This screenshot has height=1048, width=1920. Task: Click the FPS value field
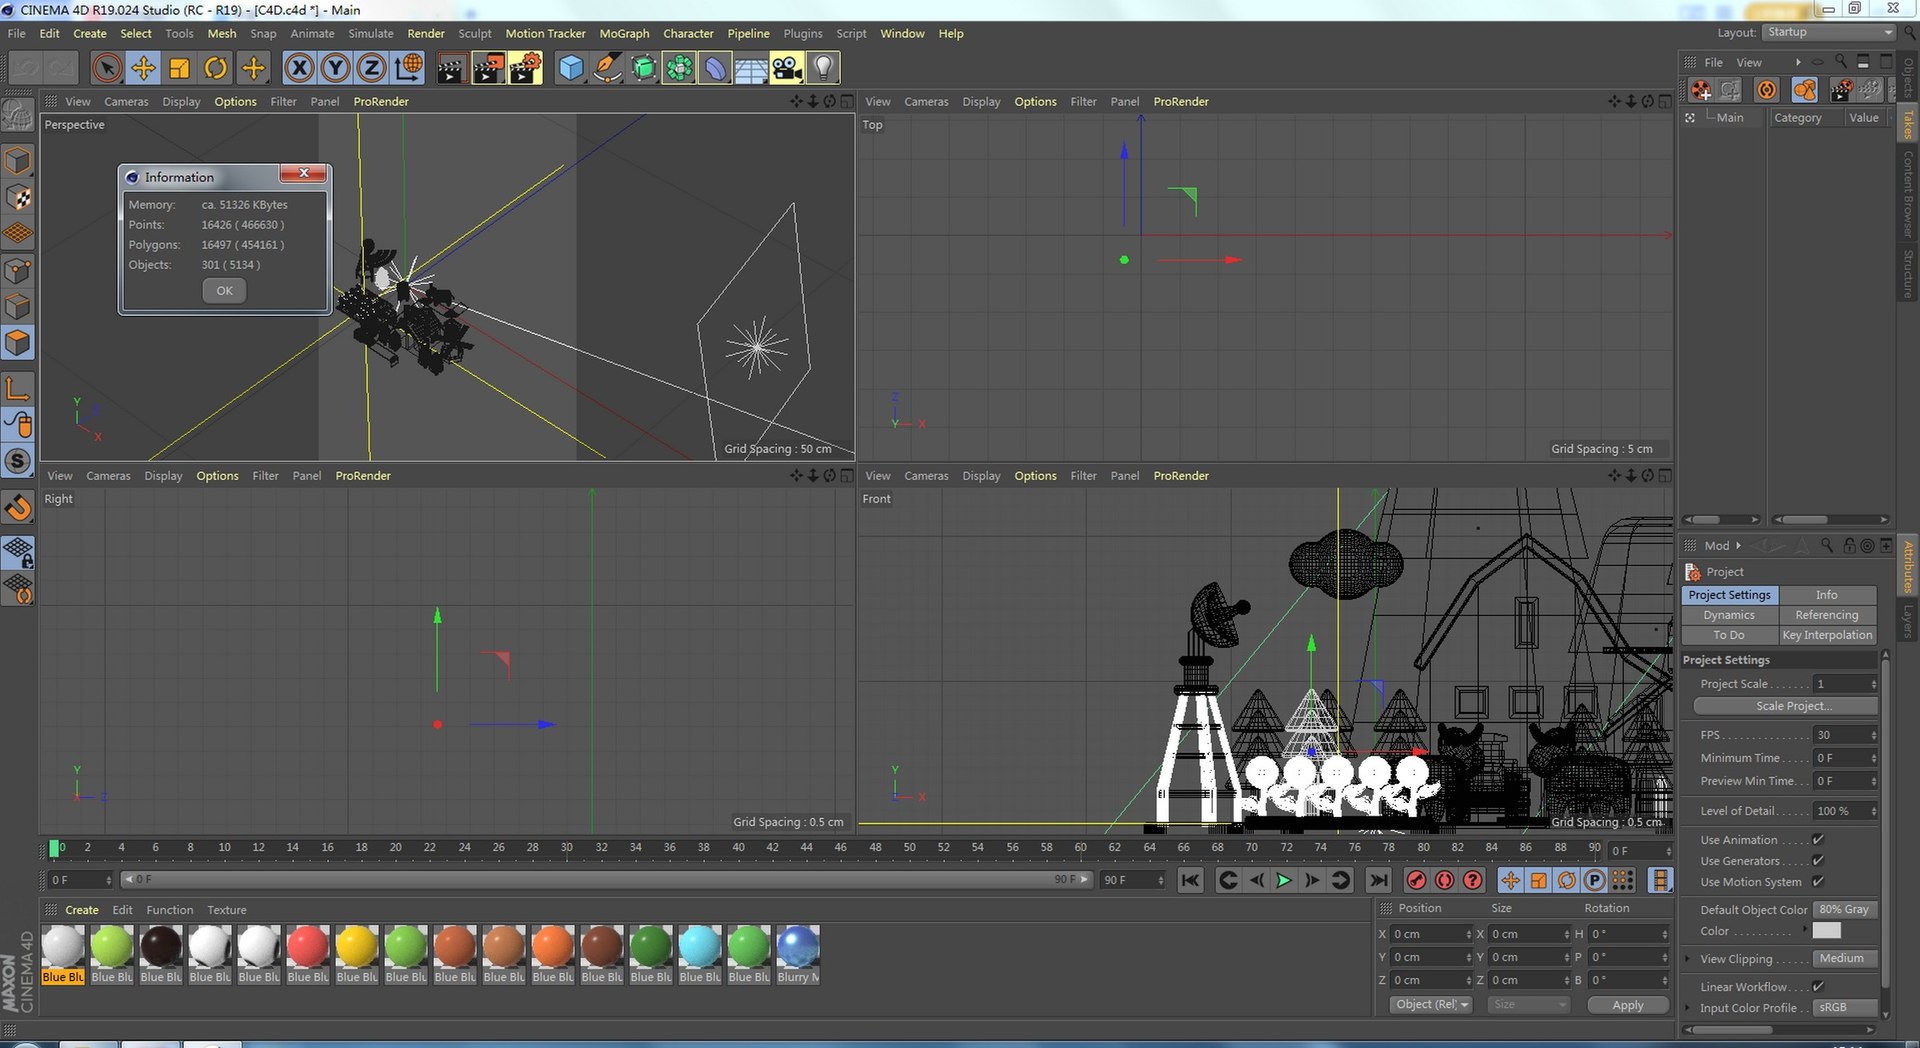[x=1841, y=735]
